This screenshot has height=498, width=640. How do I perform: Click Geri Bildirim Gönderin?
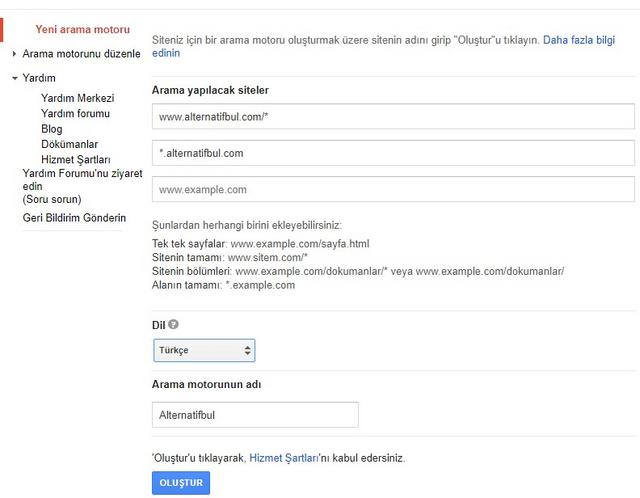(74, 218)
